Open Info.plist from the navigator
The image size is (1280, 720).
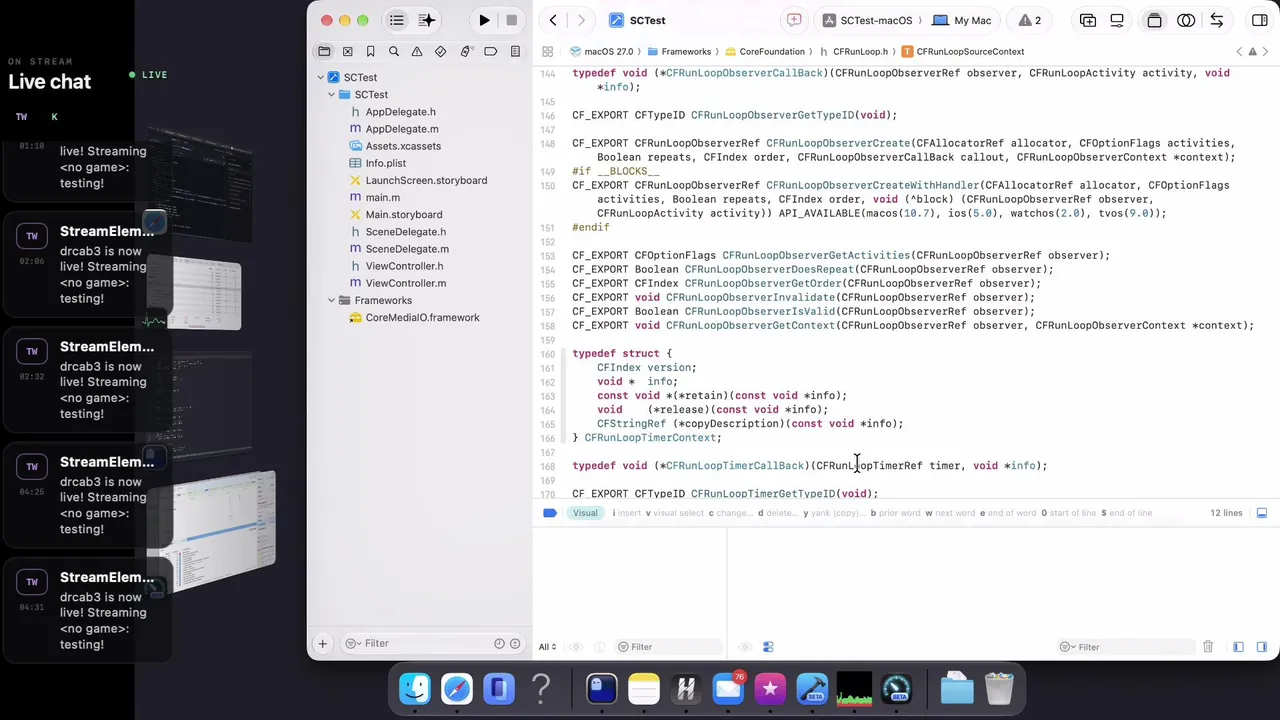(385, 163)
